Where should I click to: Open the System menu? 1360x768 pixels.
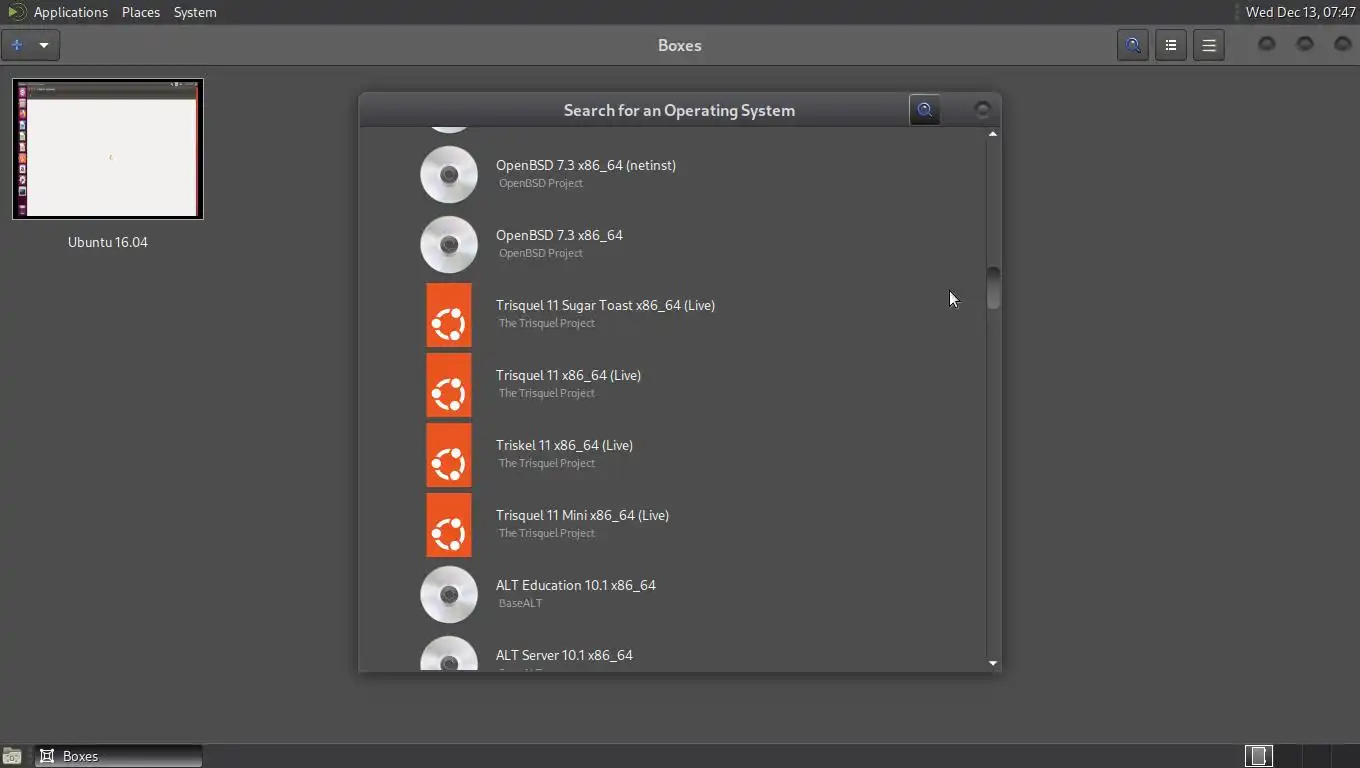(x=195, y=12)
